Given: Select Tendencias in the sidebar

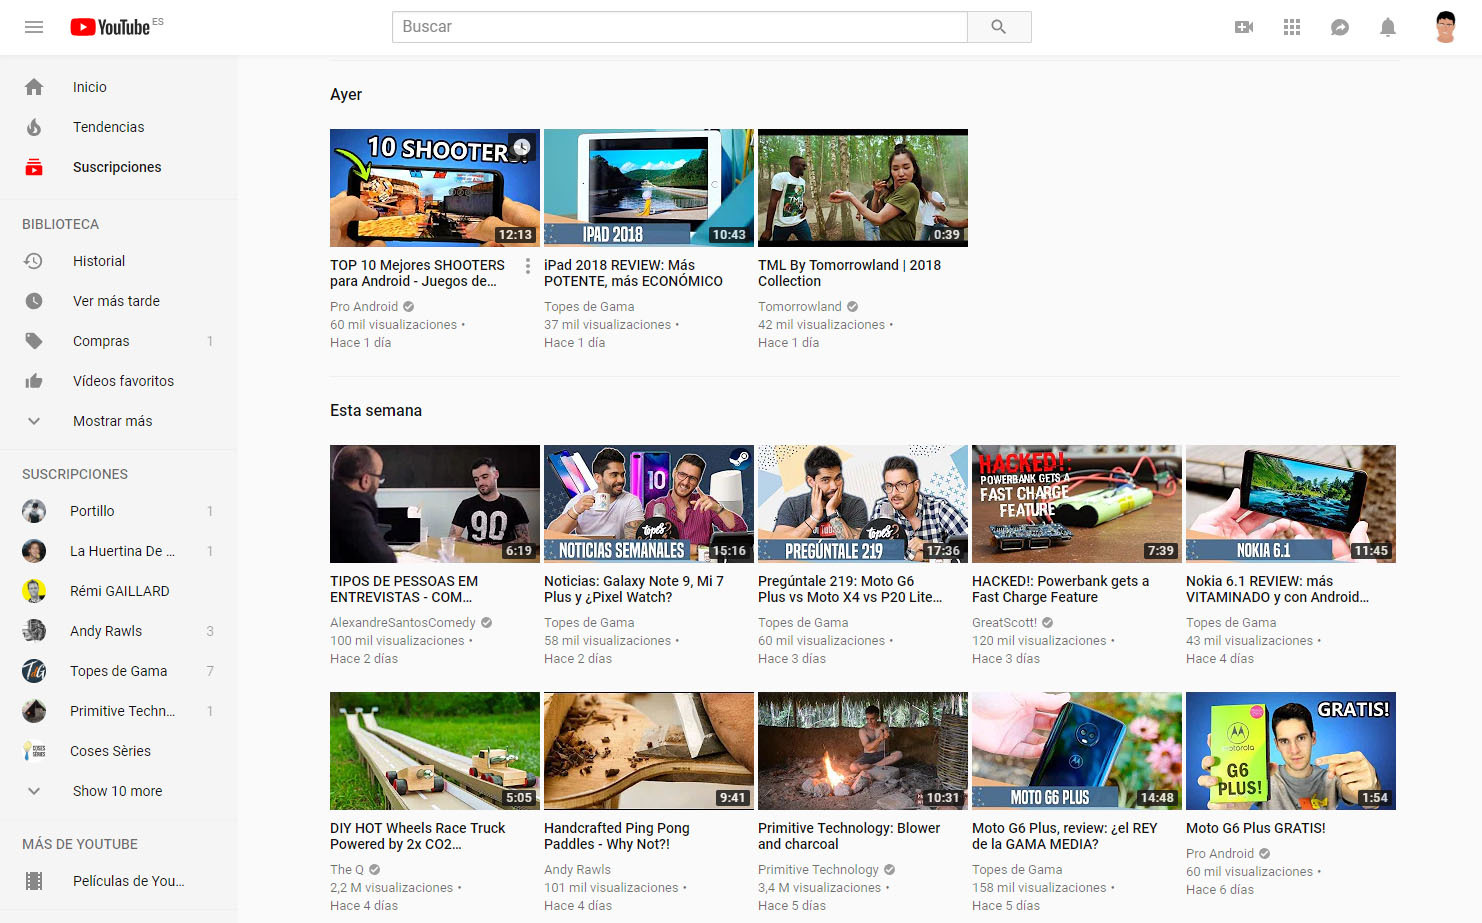Looking at the screenshot, I should pos(108,127).
